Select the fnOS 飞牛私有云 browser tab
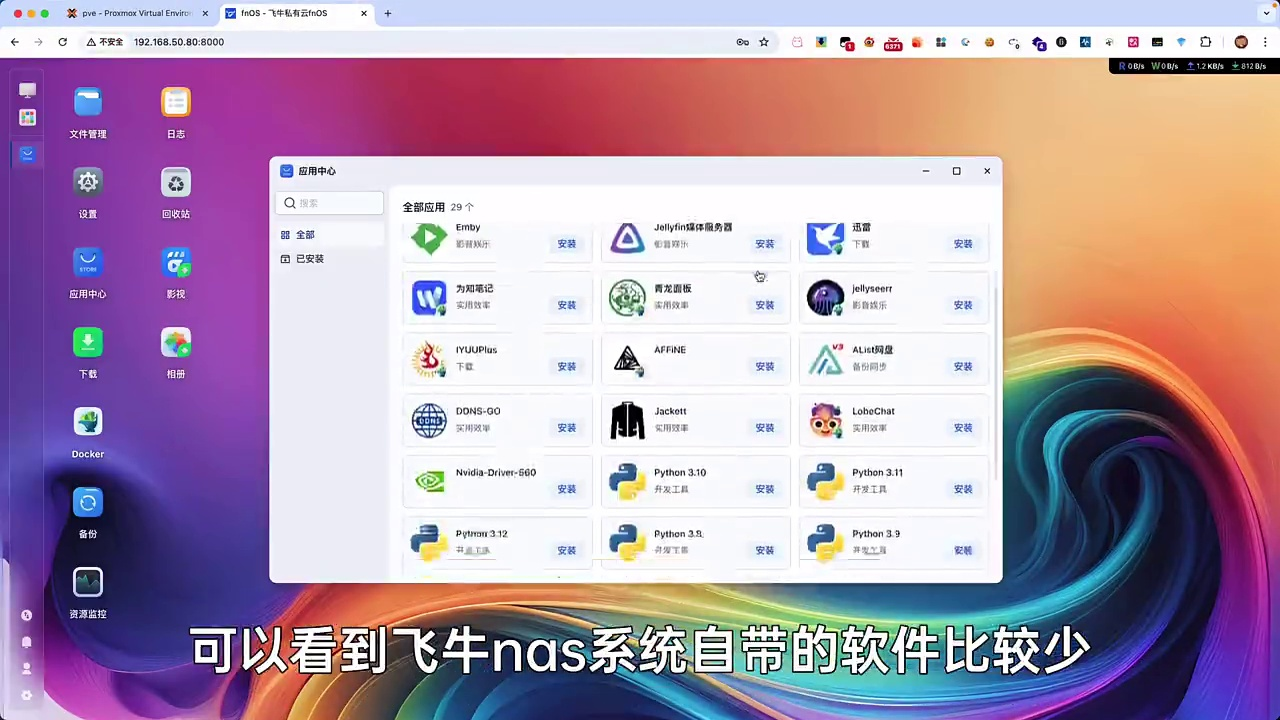The width and height of the screenshot is (1280, 720). (x=295, y=13)
